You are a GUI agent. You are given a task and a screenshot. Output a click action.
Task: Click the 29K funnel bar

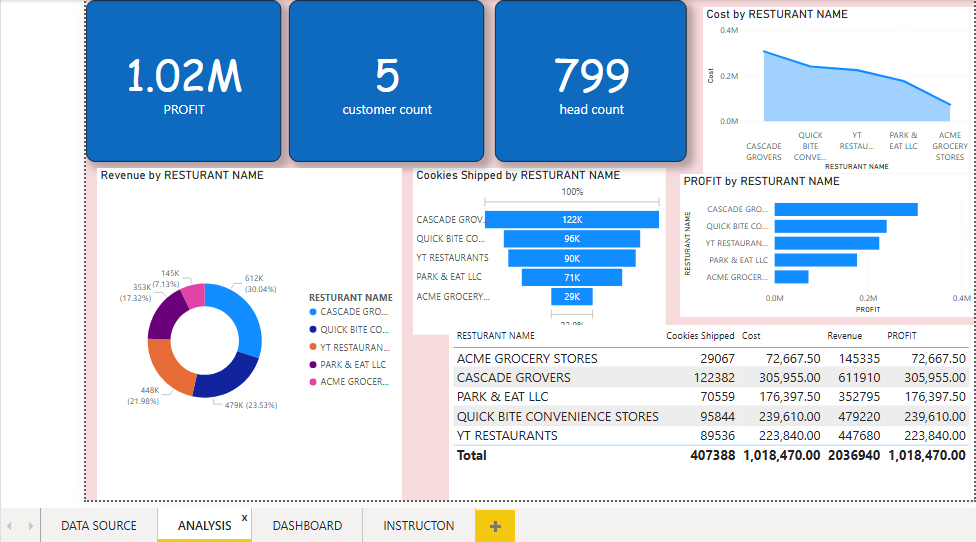point(571,297)
